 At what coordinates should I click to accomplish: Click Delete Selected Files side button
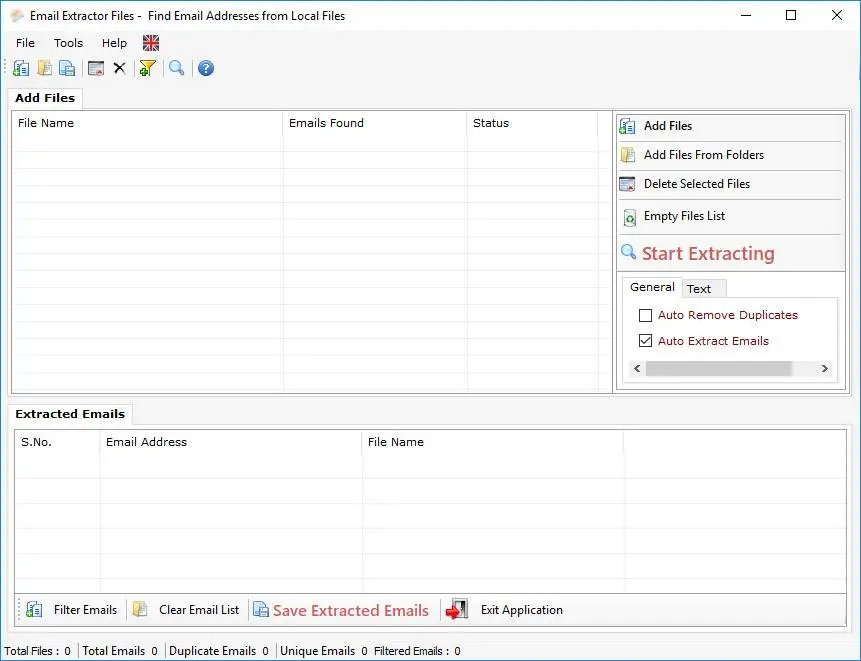click(730, 184)
